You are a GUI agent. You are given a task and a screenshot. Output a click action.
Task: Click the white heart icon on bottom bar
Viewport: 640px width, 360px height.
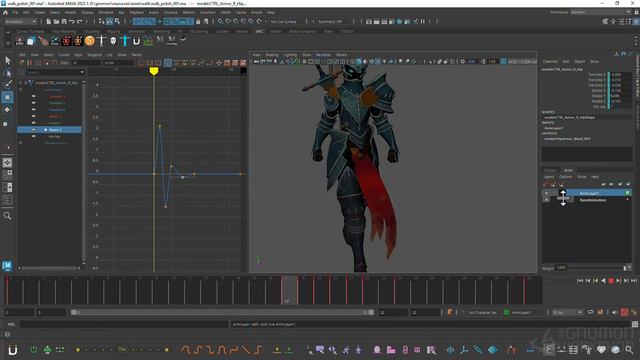tap(601, 350)
